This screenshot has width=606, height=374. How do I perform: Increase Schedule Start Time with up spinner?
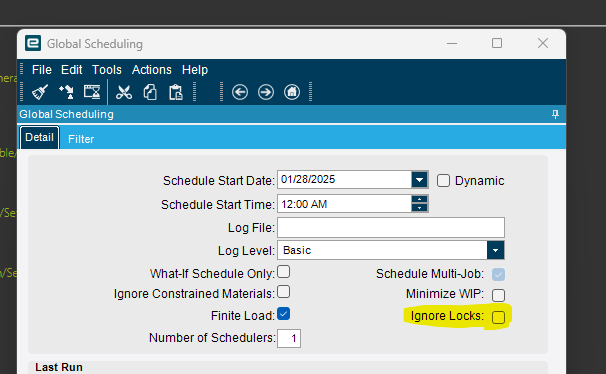(x=419, y=199)
